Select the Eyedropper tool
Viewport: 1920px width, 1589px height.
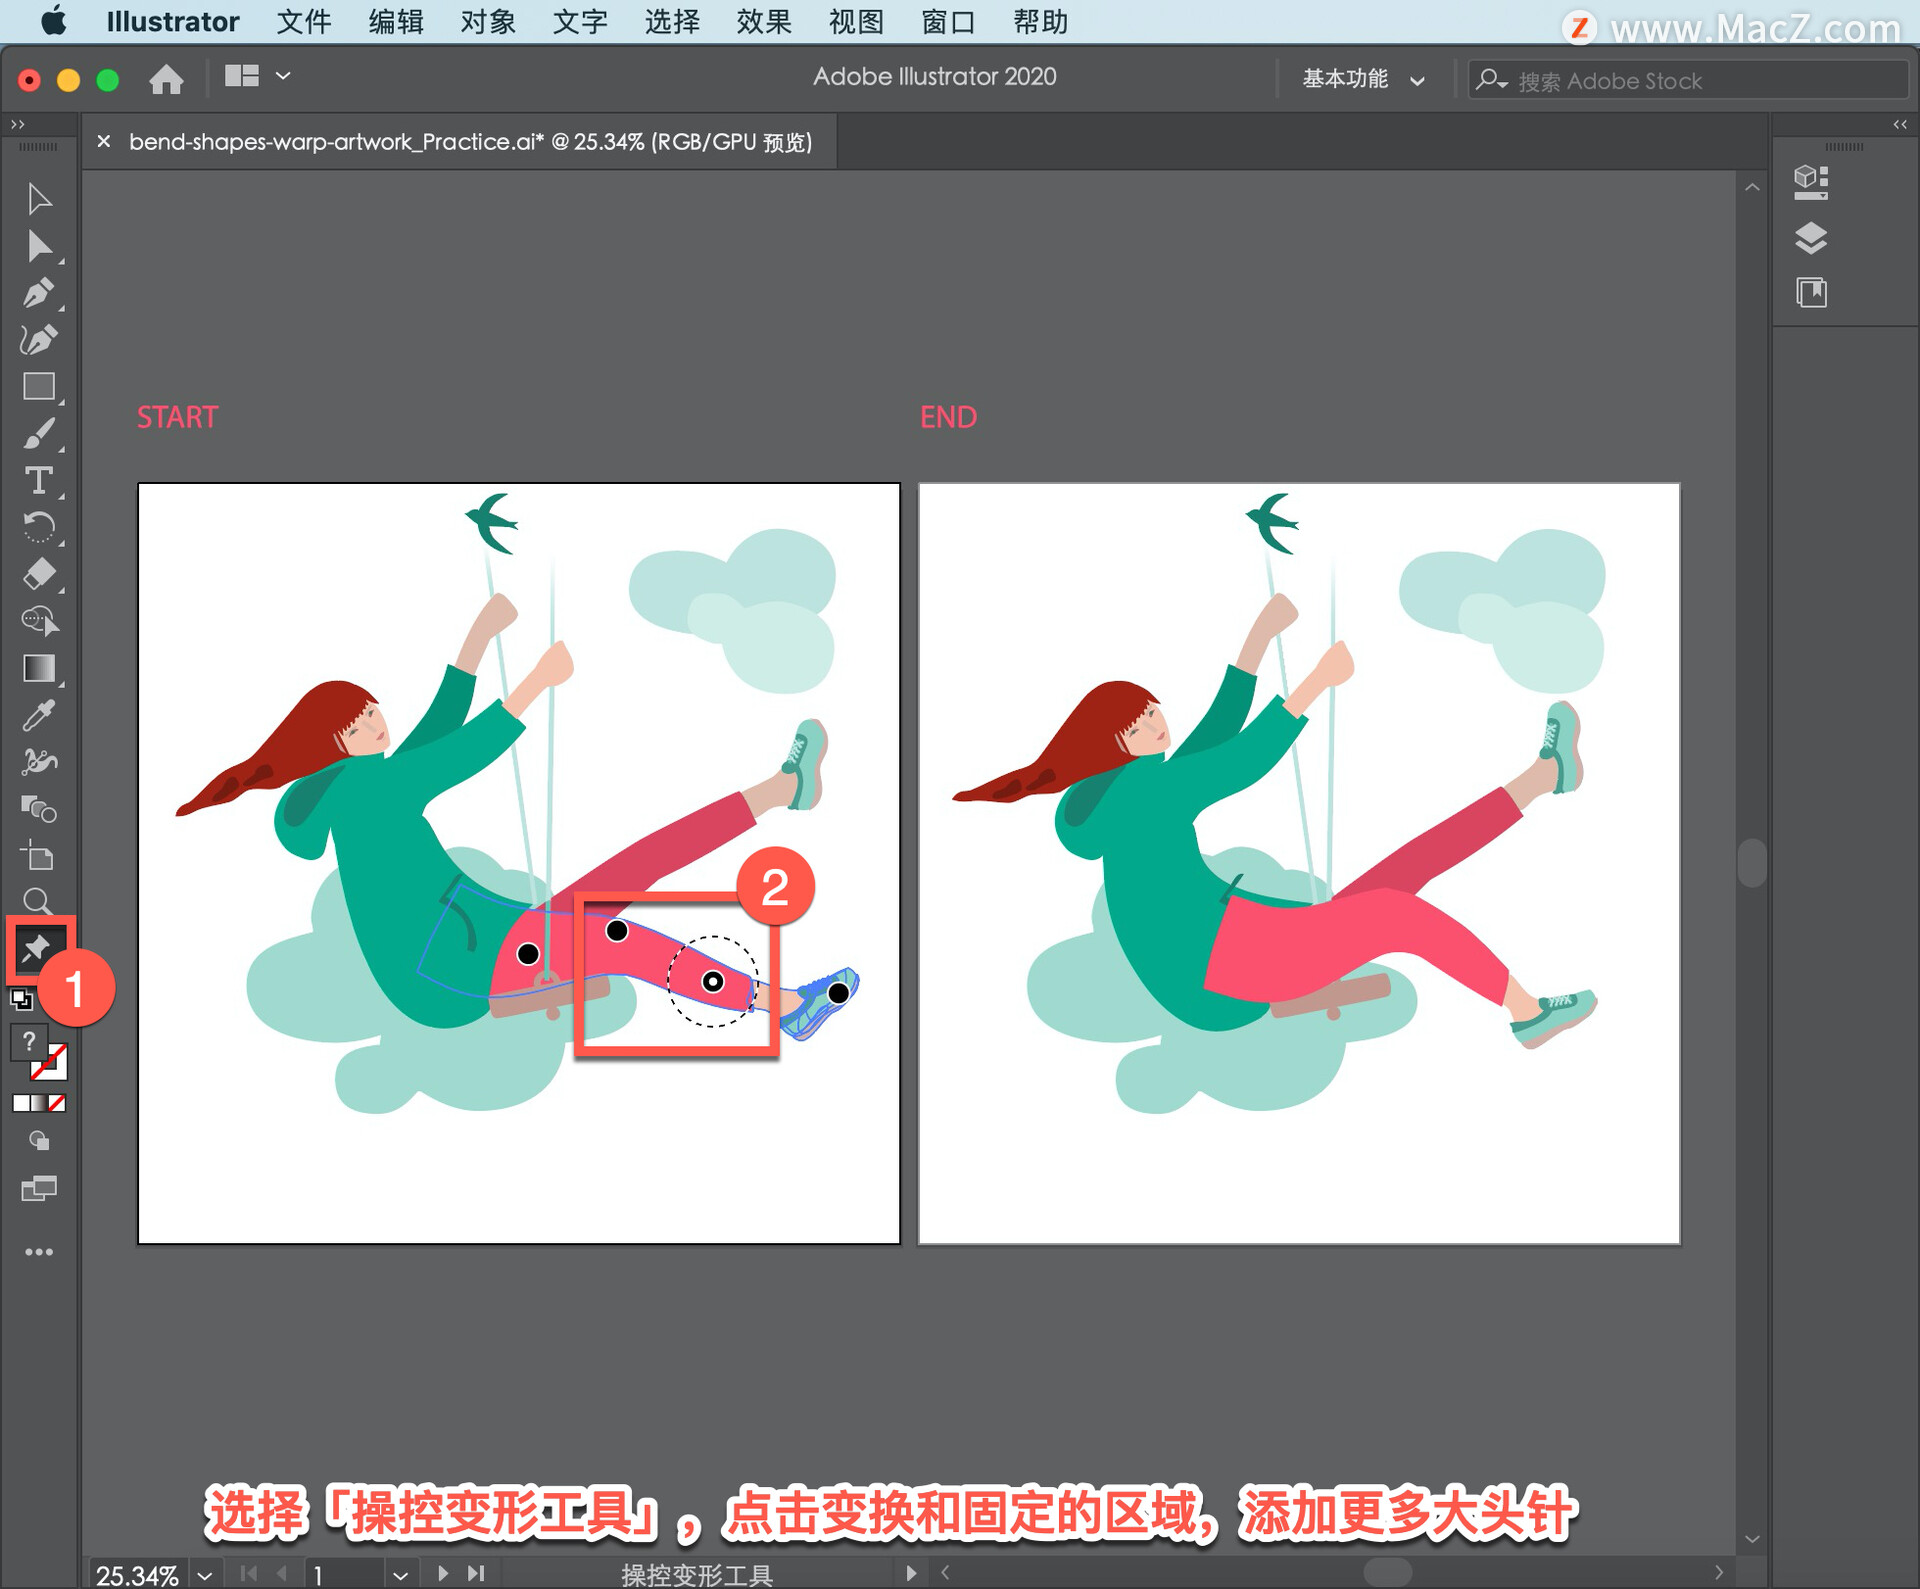(x=39, y=715)
